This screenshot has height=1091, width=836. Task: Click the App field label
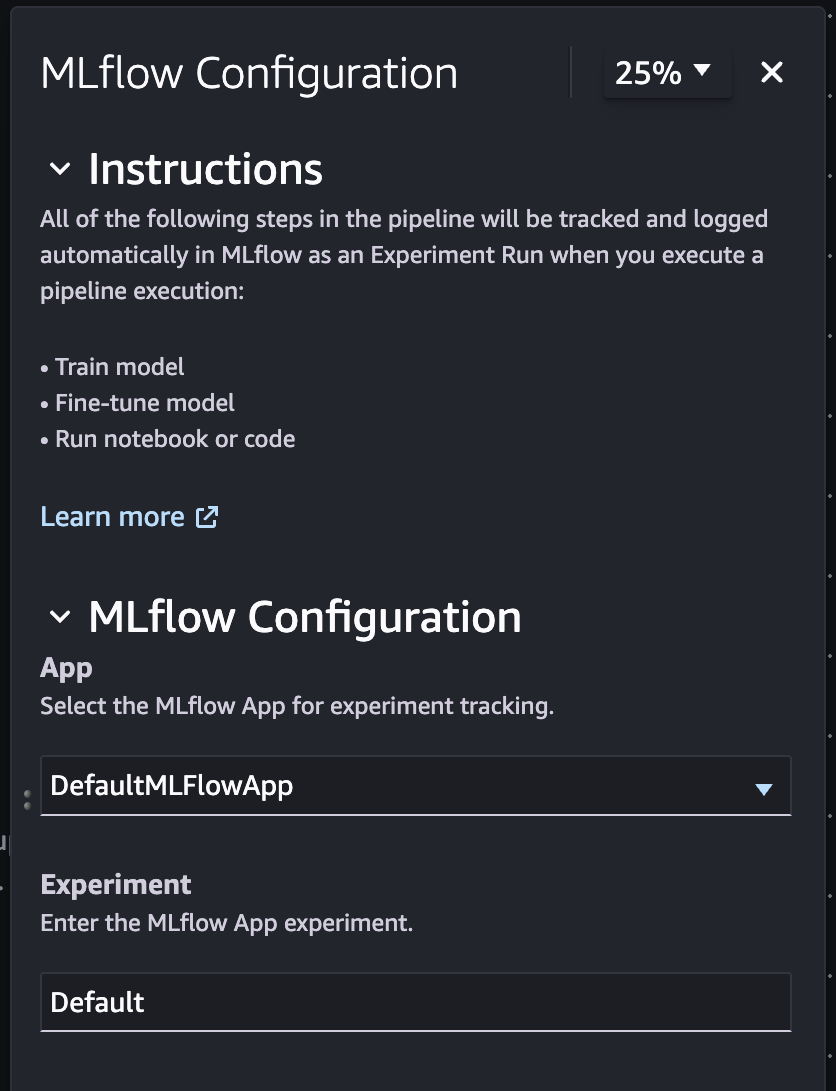point(64,667)
